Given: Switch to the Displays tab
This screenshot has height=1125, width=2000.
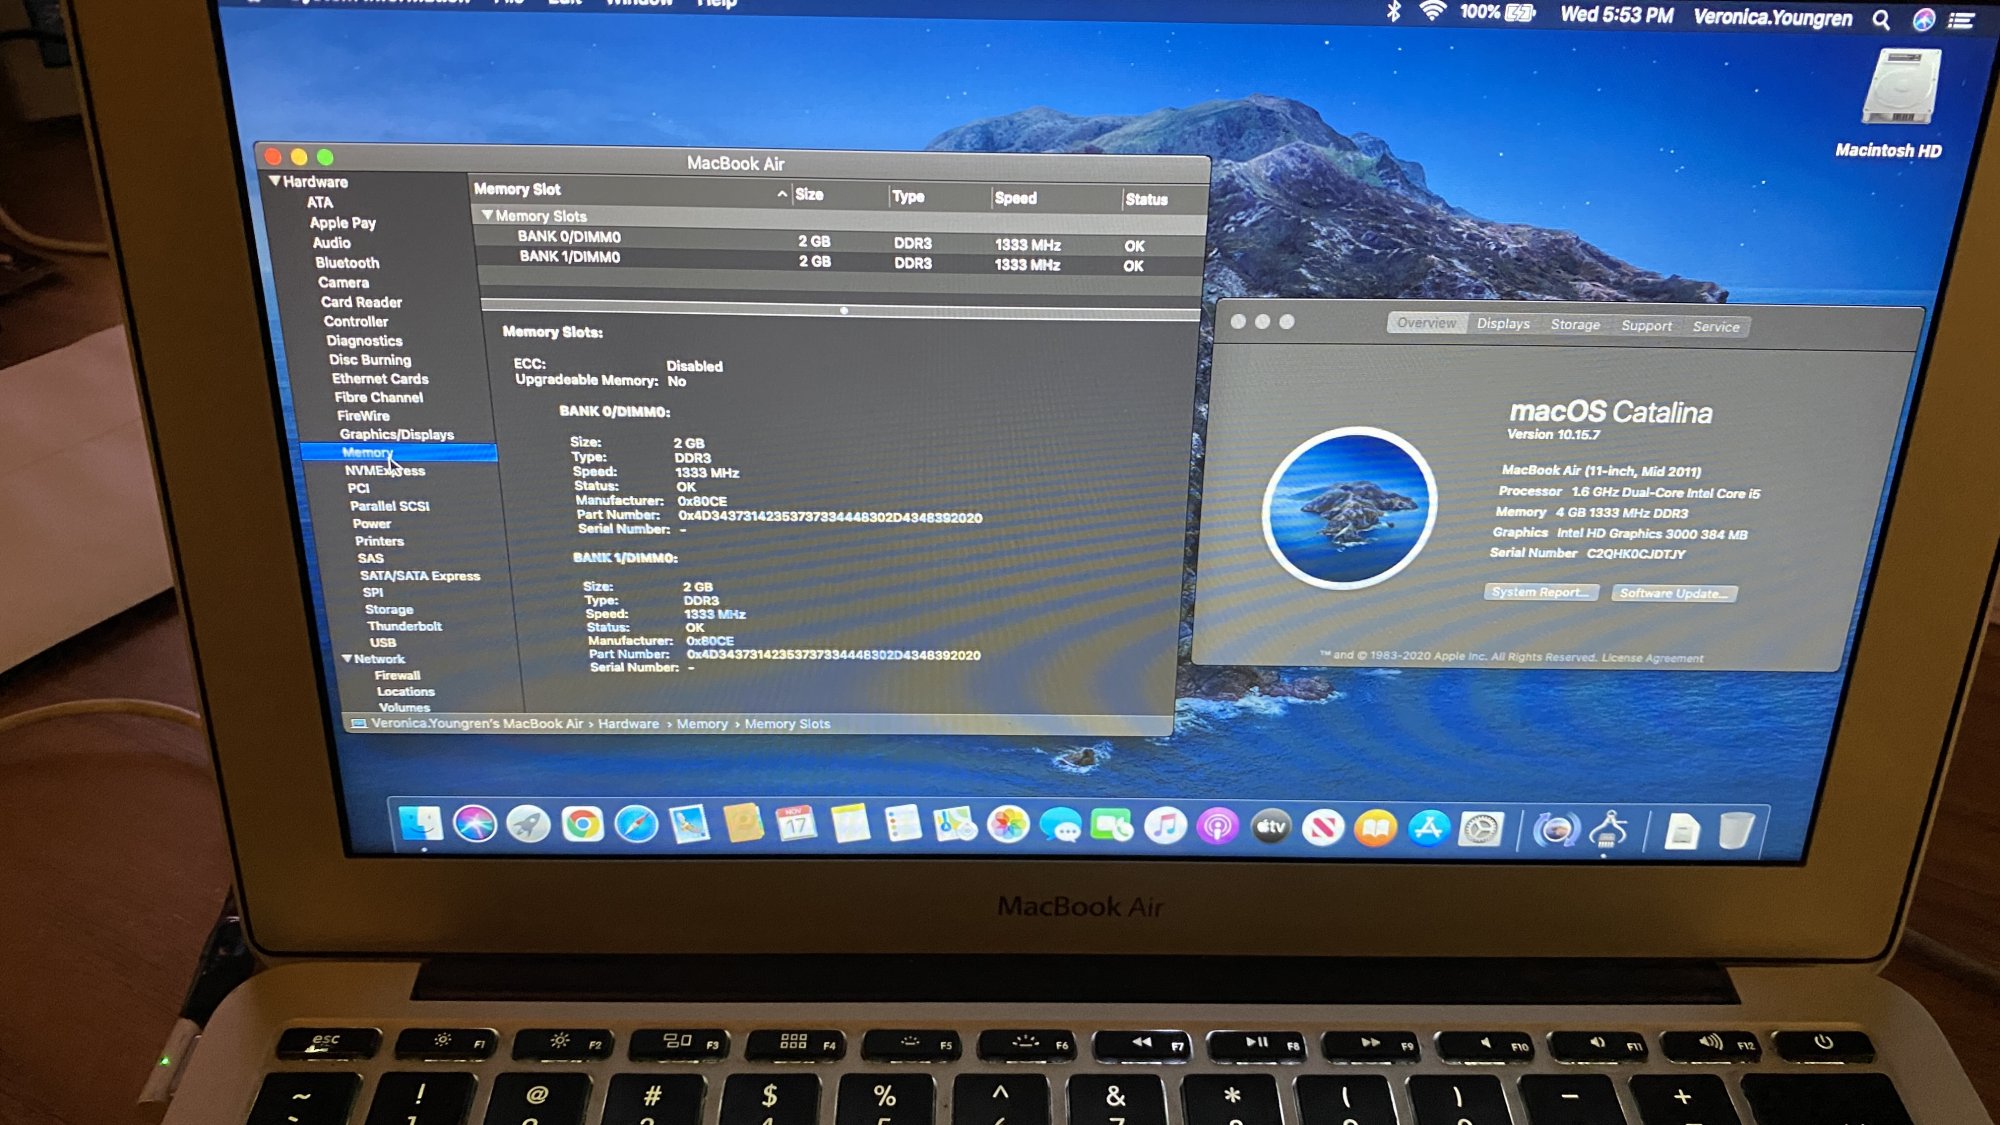Looking at the screenshot, I should pyautogui.click(x=1502, y=324).
